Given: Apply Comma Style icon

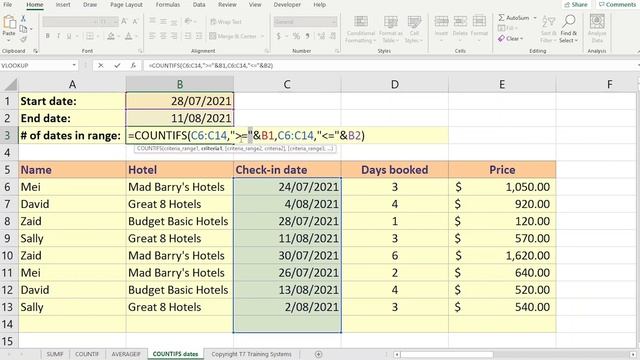Looking at the screenshot, I should tap(307, 36).
